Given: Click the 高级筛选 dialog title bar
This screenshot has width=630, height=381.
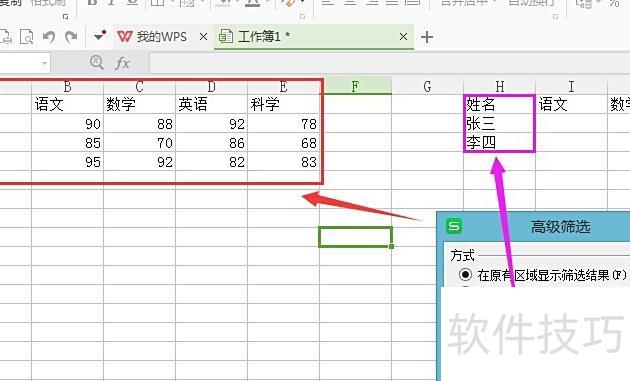Looking at the screenshot, I should (534, 227).
